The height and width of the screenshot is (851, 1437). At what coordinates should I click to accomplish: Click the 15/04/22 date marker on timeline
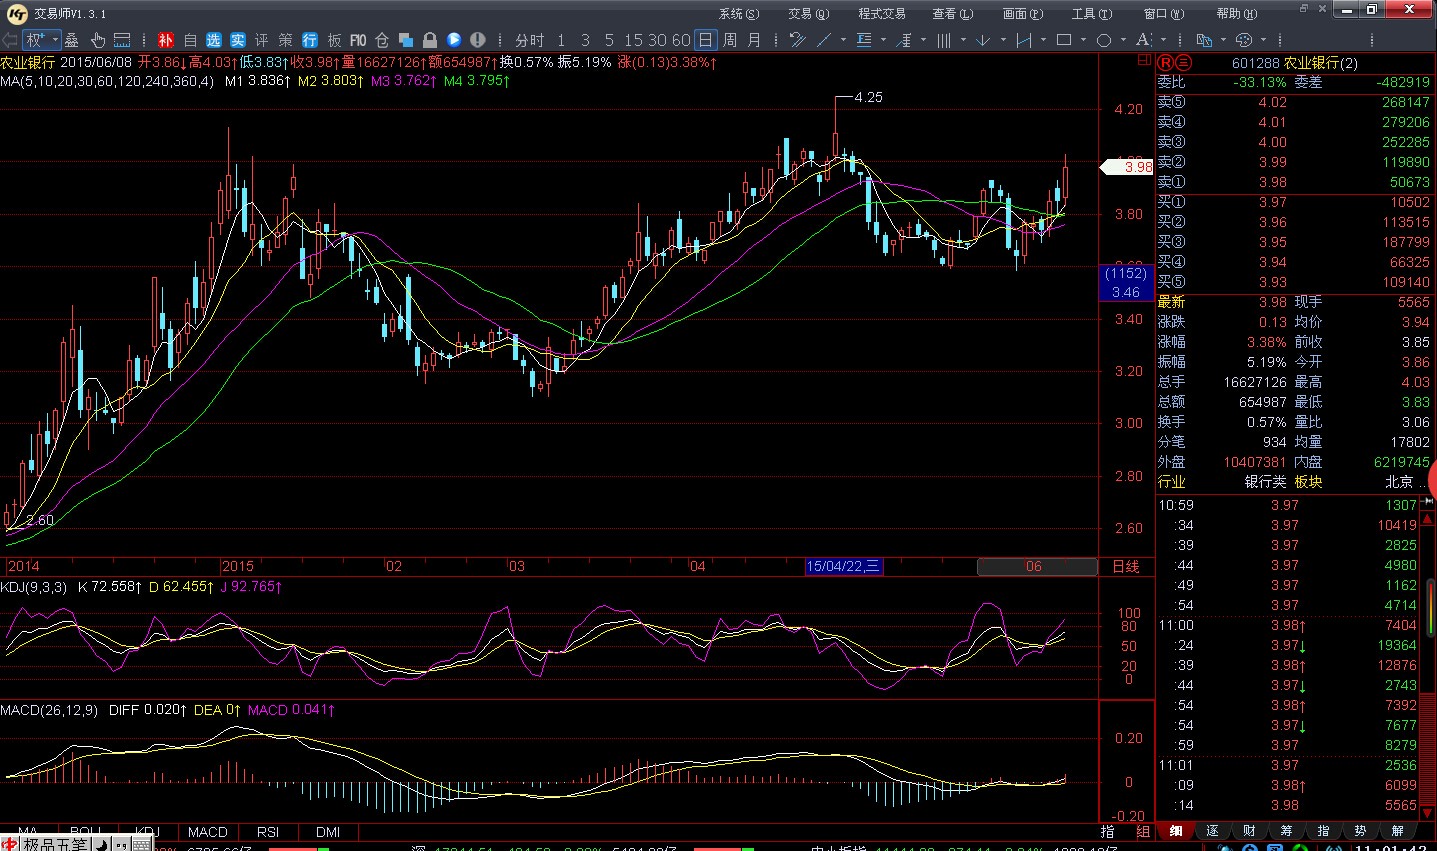(x=843, y=566)
